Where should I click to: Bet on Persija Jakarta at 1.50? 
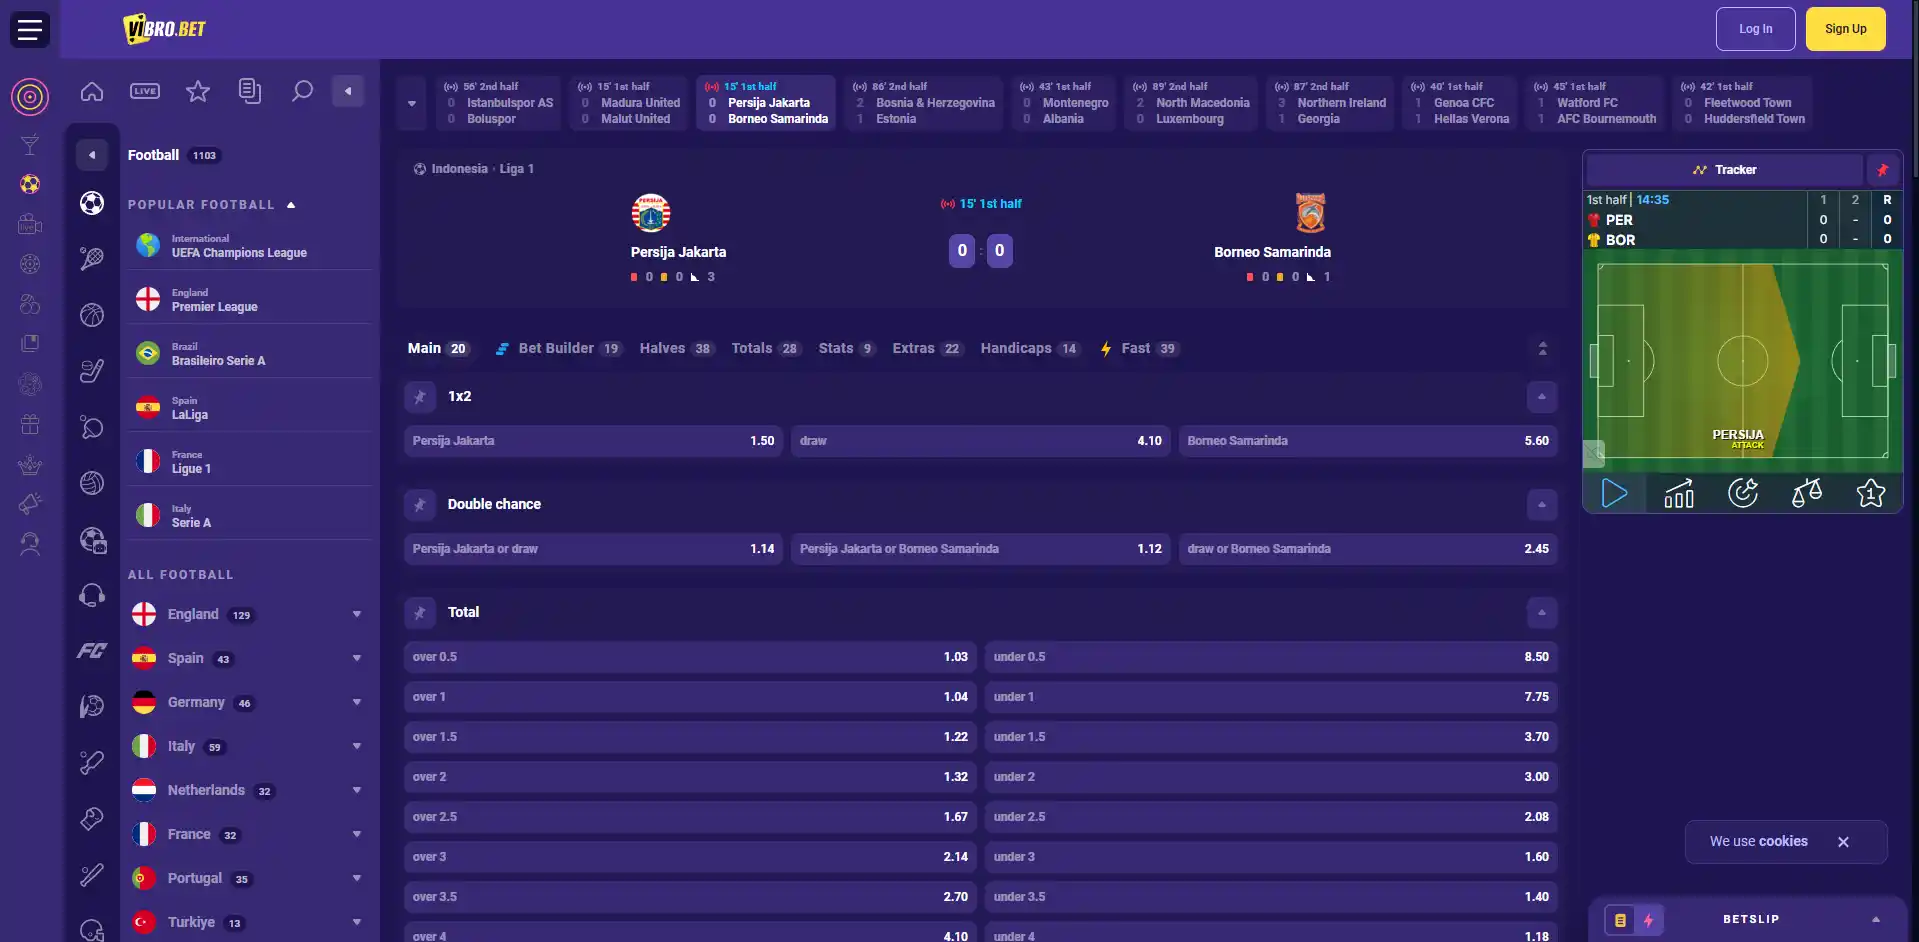pyautogui.click(x=593, y=441)
